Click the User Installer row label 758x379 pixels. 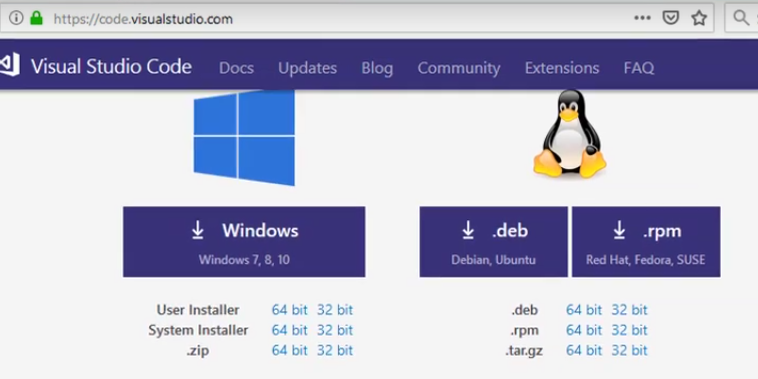point(198,310)
